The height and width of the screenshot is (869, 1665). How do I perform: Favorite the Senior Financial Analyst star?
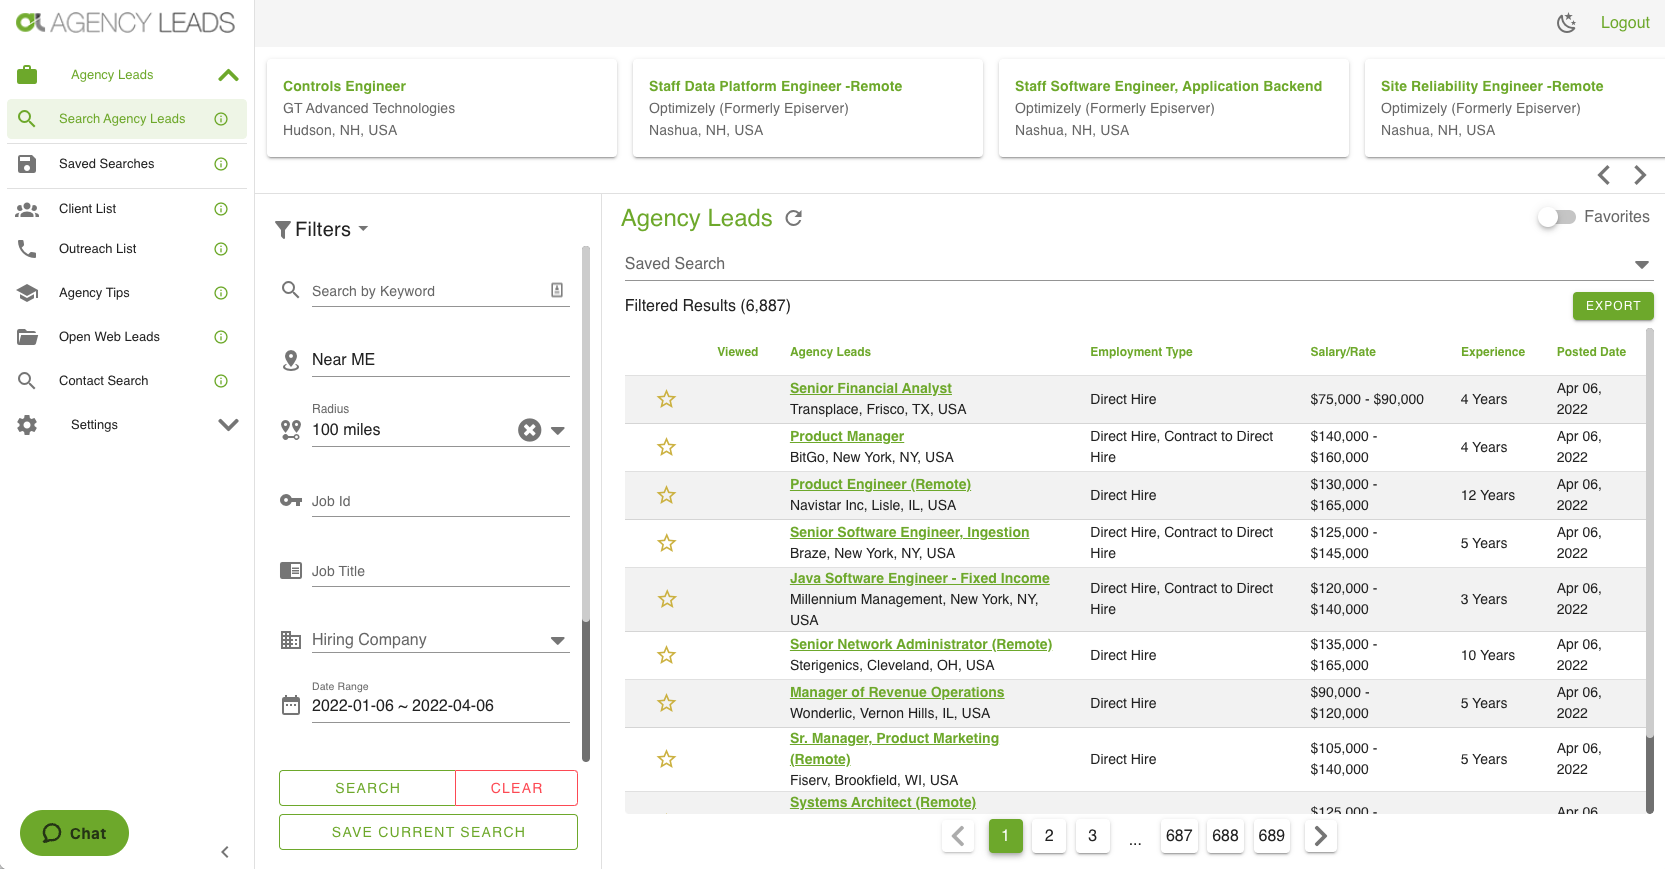pos(666,399)
